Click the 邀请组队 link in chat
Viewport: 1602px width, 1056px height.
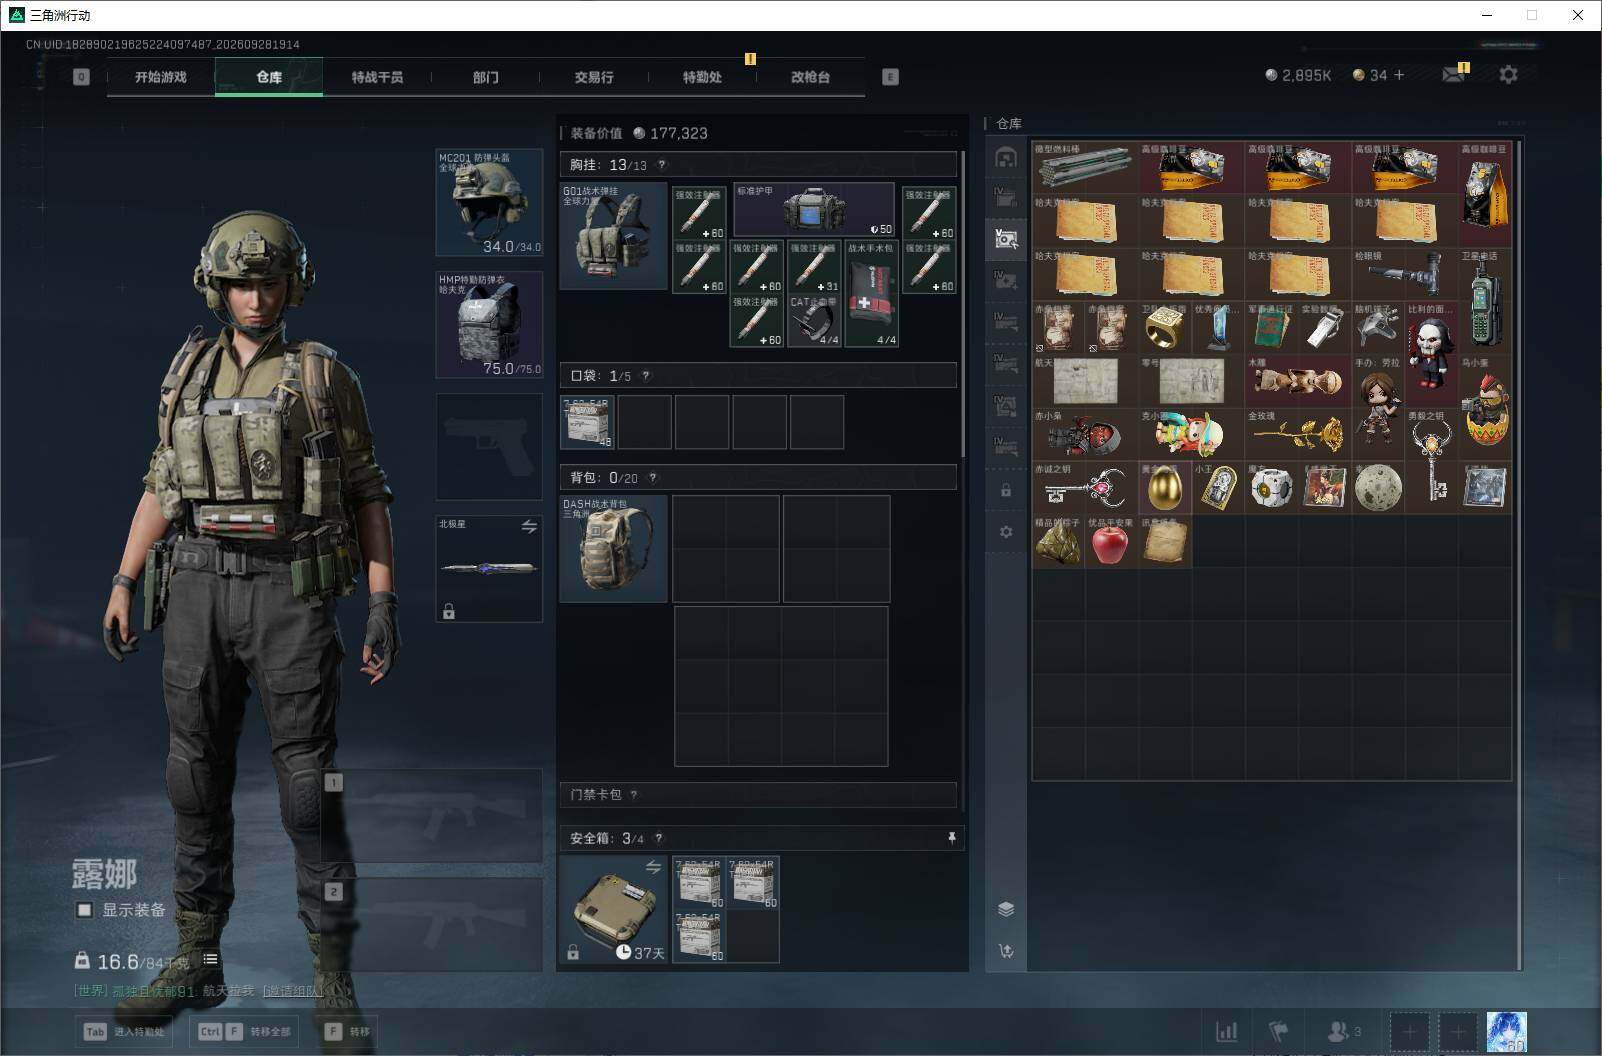click(293, 991)
